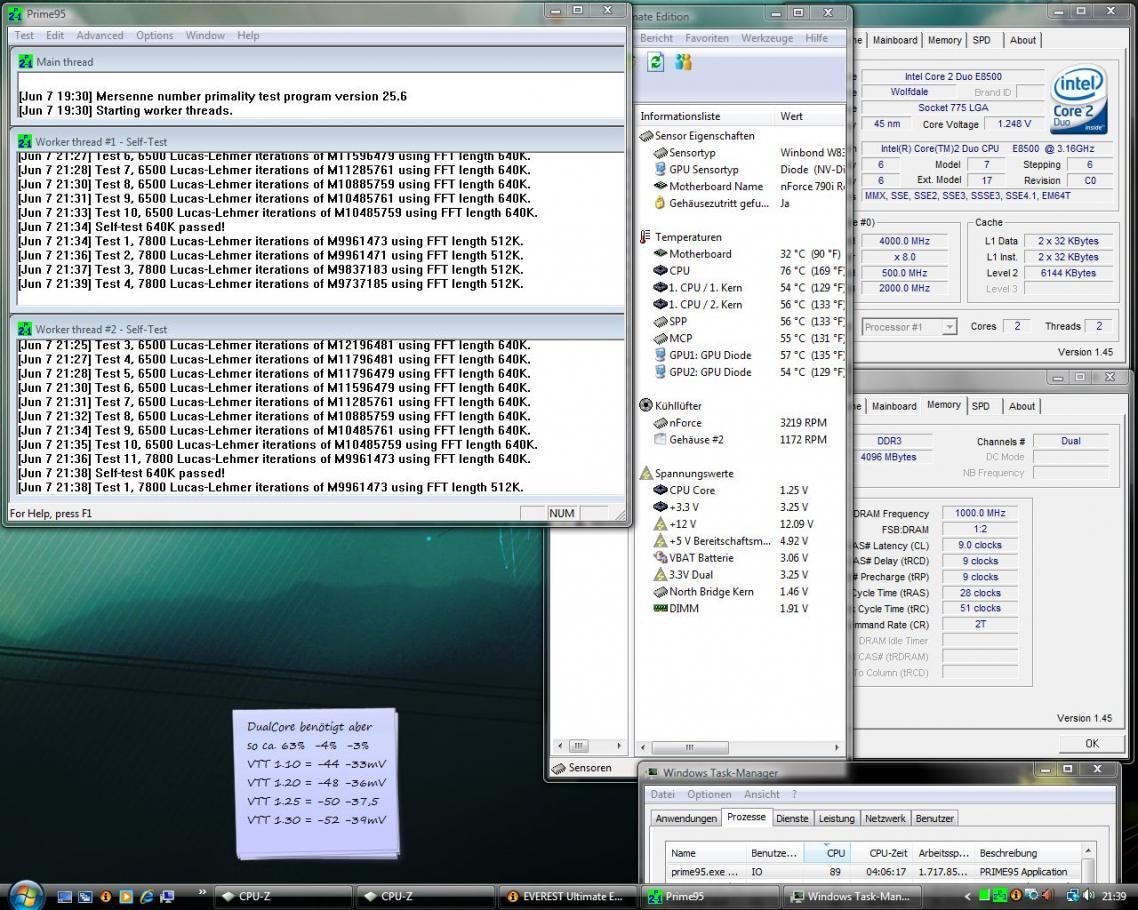Launch Internet Explorer from quick launch
This screenshot has height=910, width=1138.
tap(146, 896)
